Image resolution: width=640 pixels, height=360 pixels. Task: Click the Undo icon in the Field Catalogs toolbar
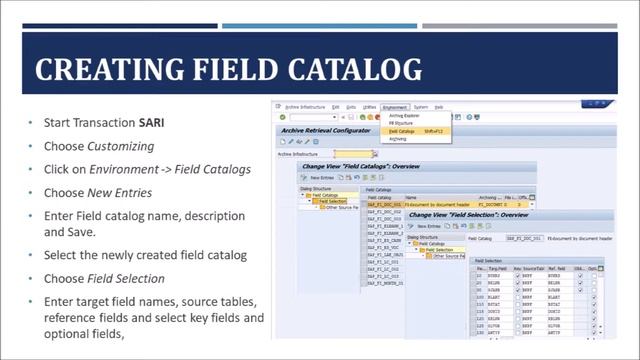point(357,178)
